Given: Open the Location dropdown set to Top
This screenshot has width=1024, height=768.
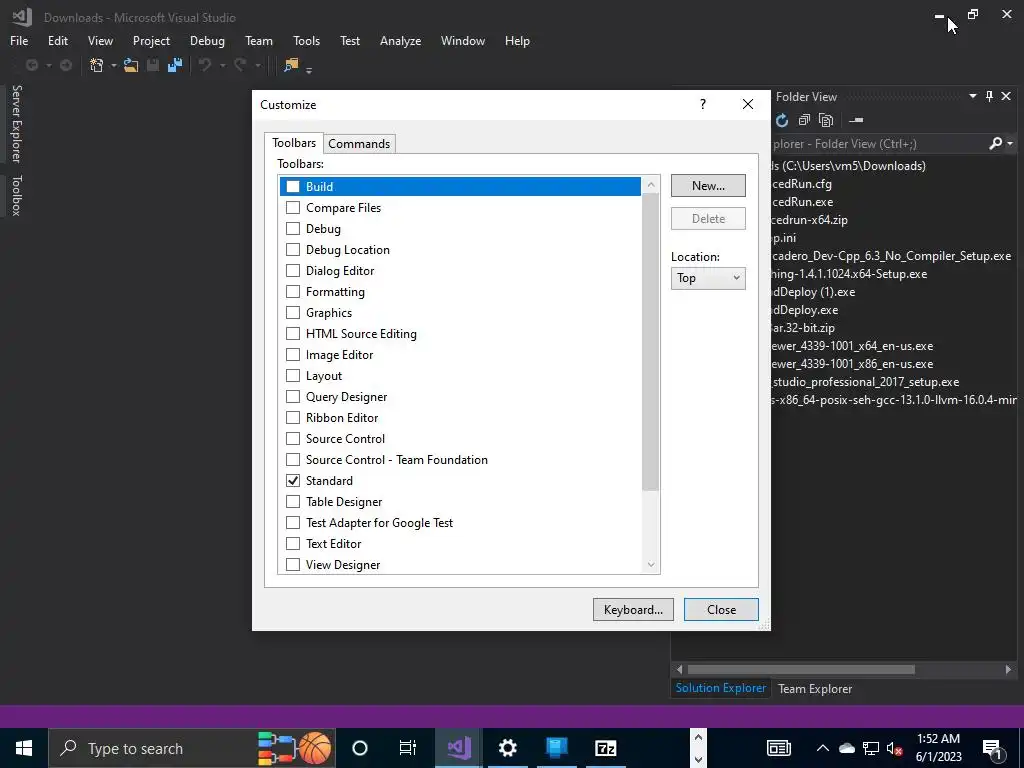Looking at the screenshot, I should coord(708,278).
